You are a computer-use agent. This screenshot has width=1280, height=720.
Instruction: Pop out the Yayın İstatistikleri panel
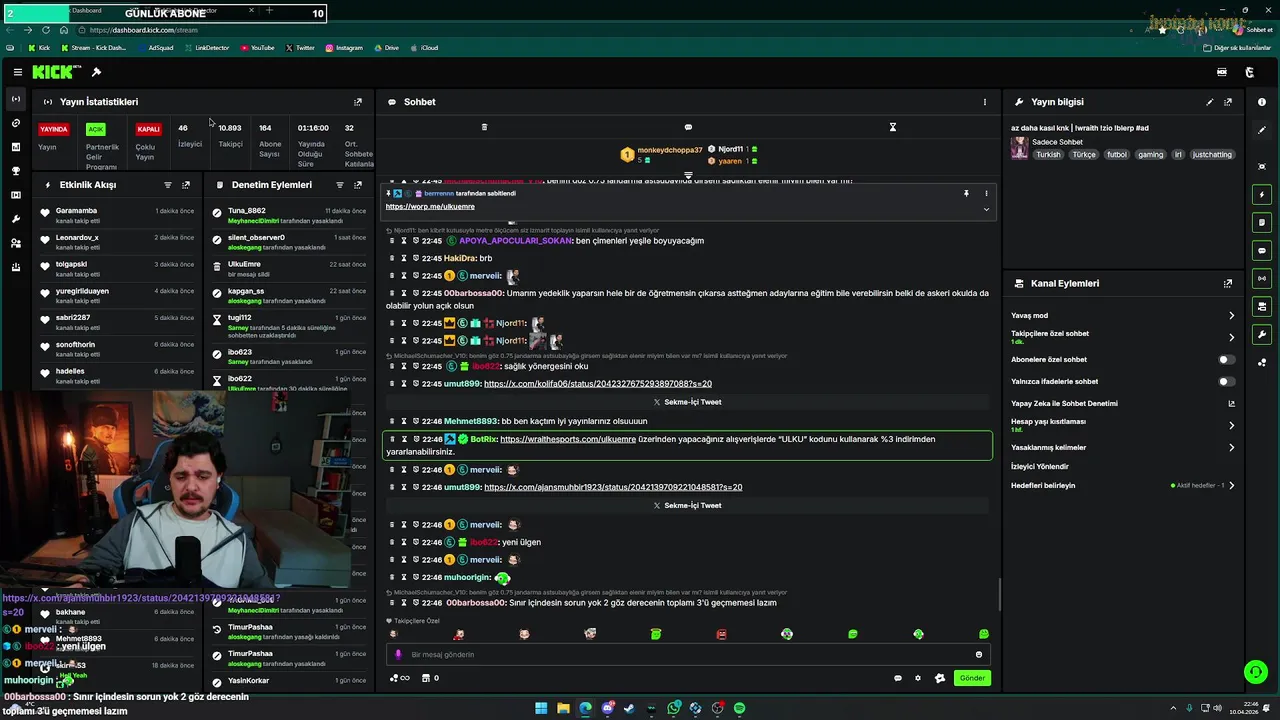(x=358, y=102)
